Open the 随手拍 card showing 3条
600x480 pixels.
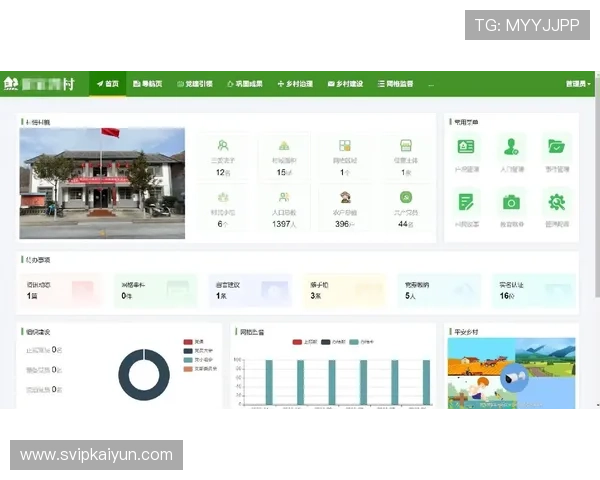click(345, 291)
